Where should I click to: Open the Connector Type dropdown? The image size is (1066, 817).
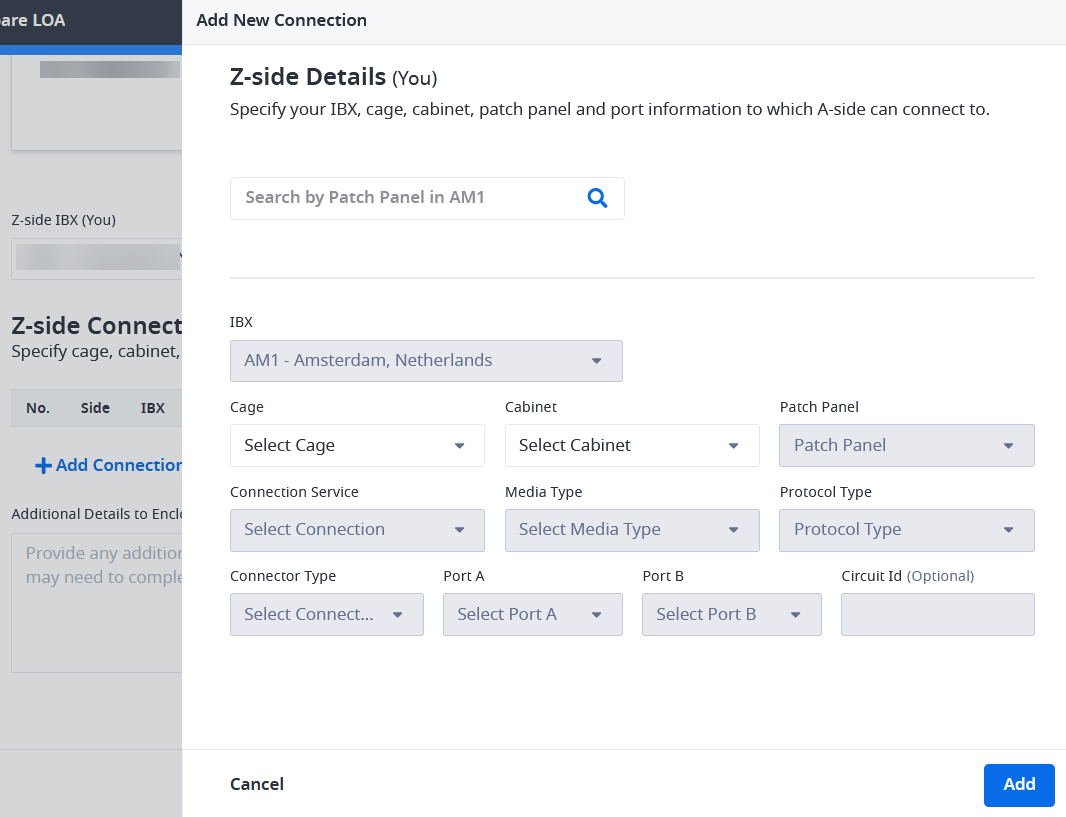coord(326,614)
